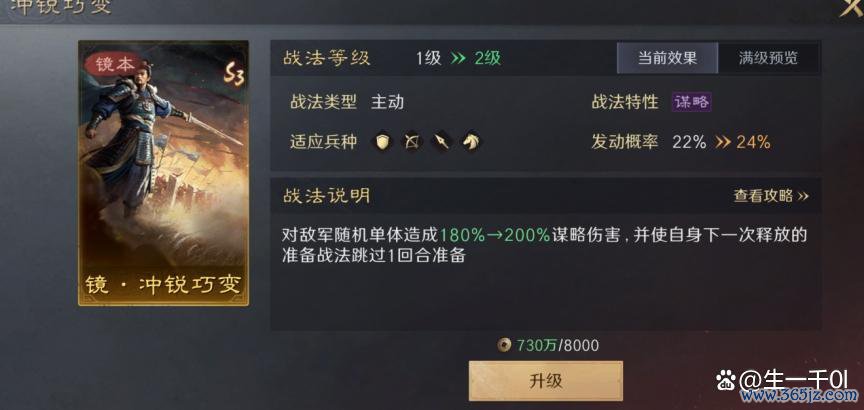Click the 谋略 skill trait tag
This screenshot has height=410, width=864.
[692, 102]
